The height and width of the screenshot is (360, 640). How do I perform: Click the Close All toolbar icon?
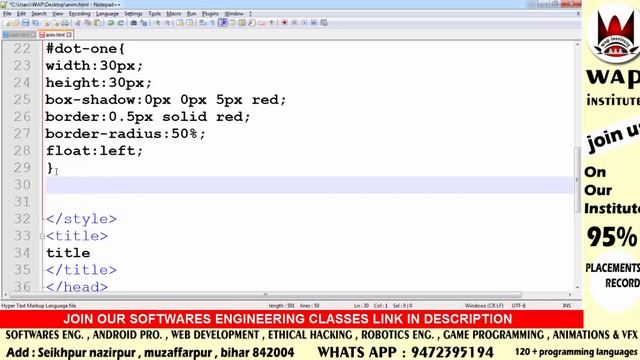(x=56, y=23)
